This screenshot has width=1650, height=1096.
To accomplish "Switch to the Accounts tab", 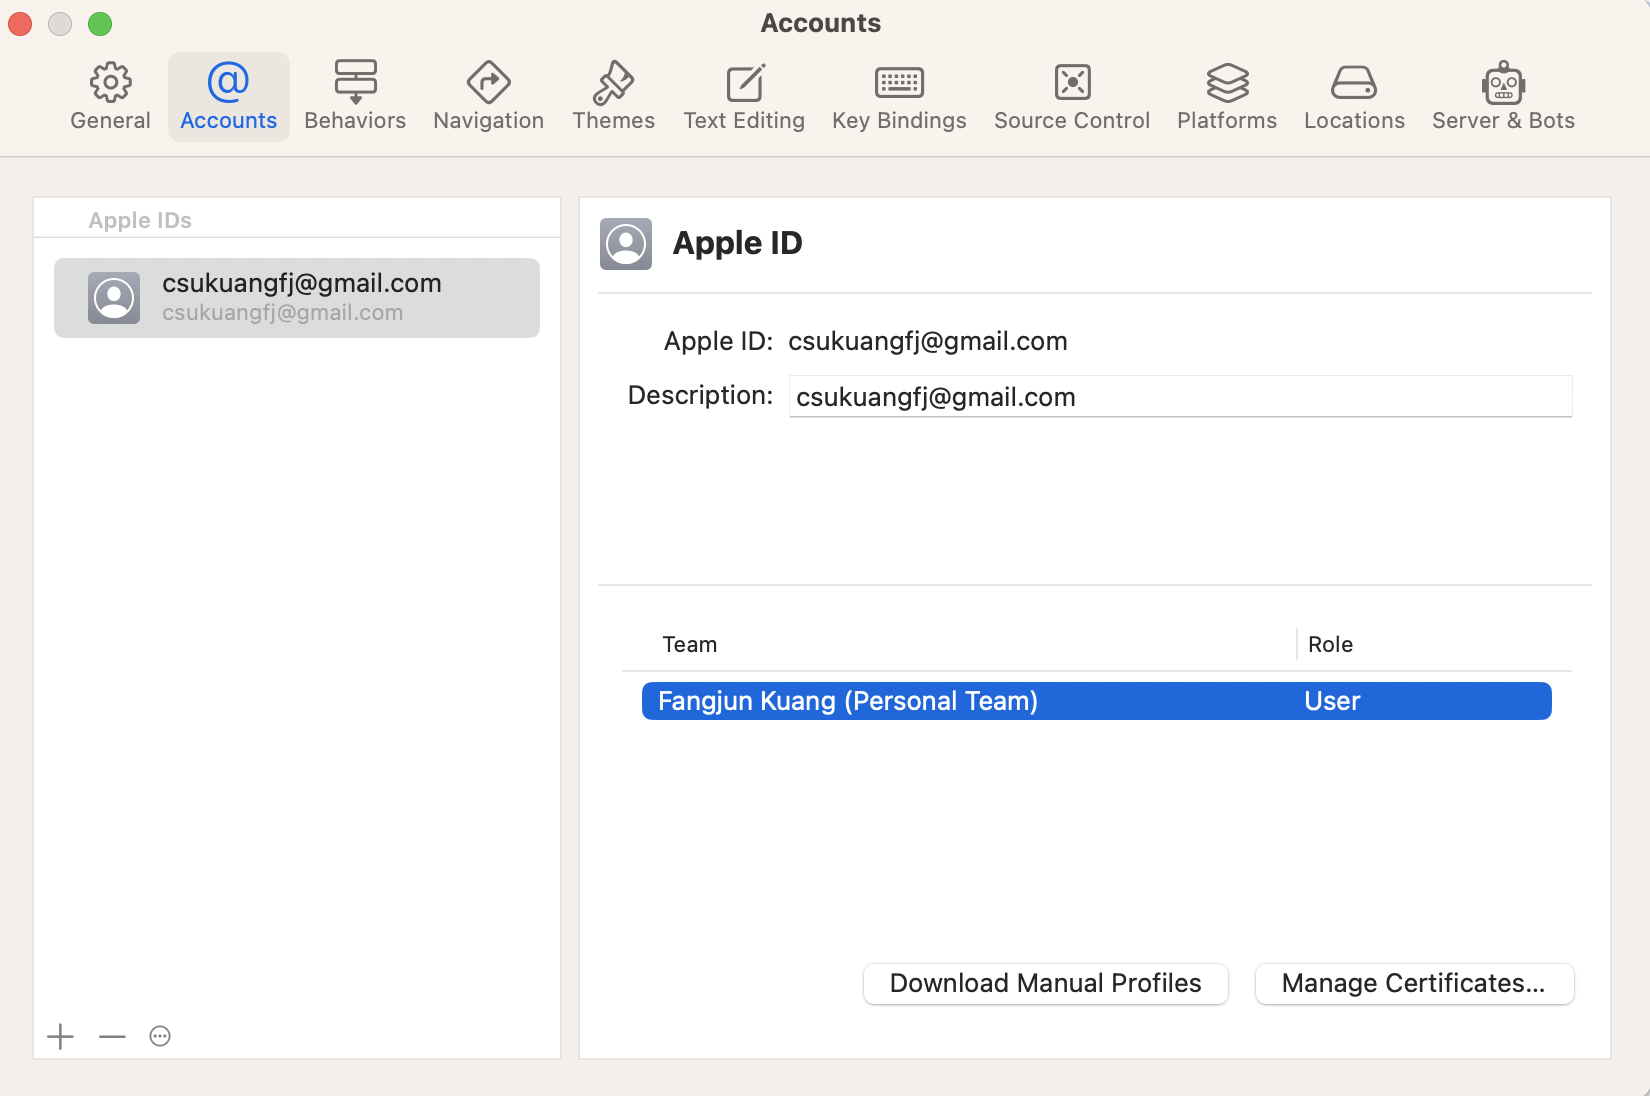I will click(228, 97).
